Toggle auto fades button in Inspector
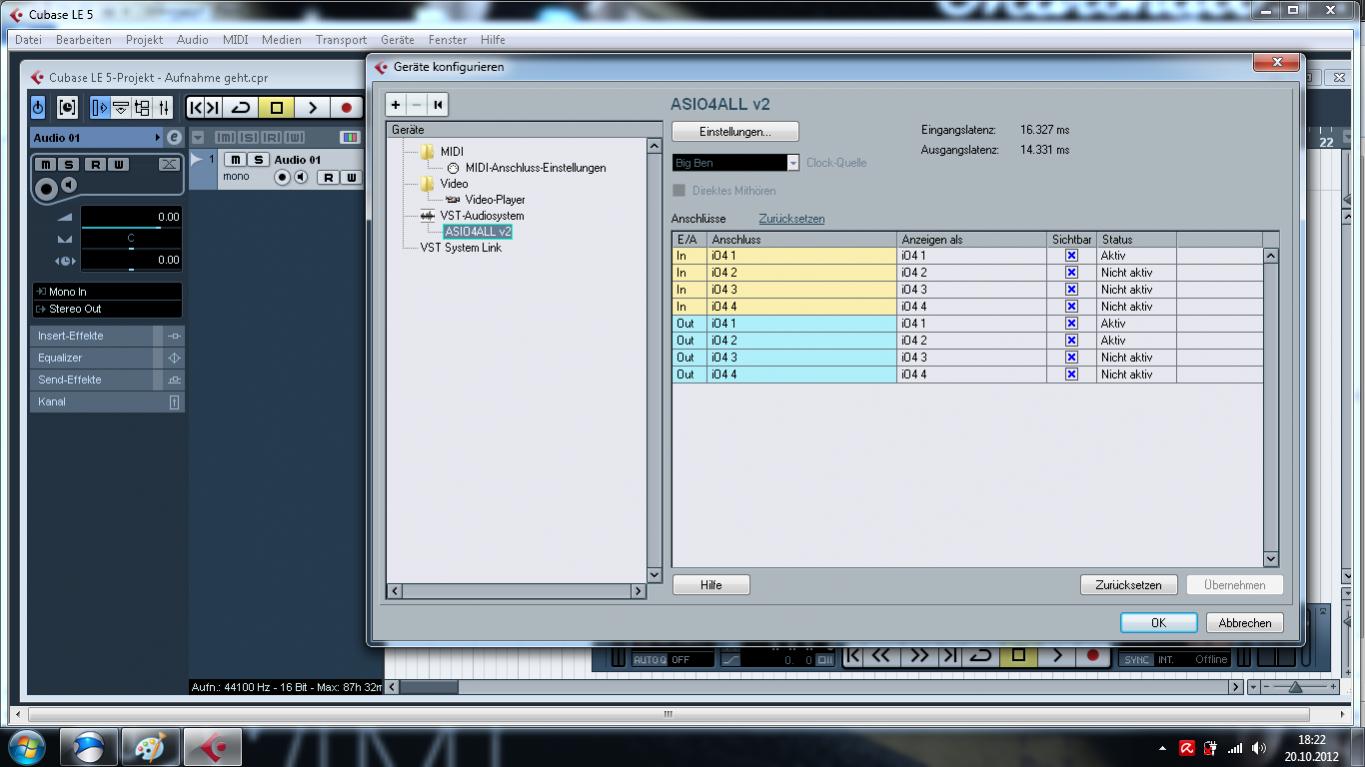The height and width of the screenshot is (767, 1365). [169, 164]
